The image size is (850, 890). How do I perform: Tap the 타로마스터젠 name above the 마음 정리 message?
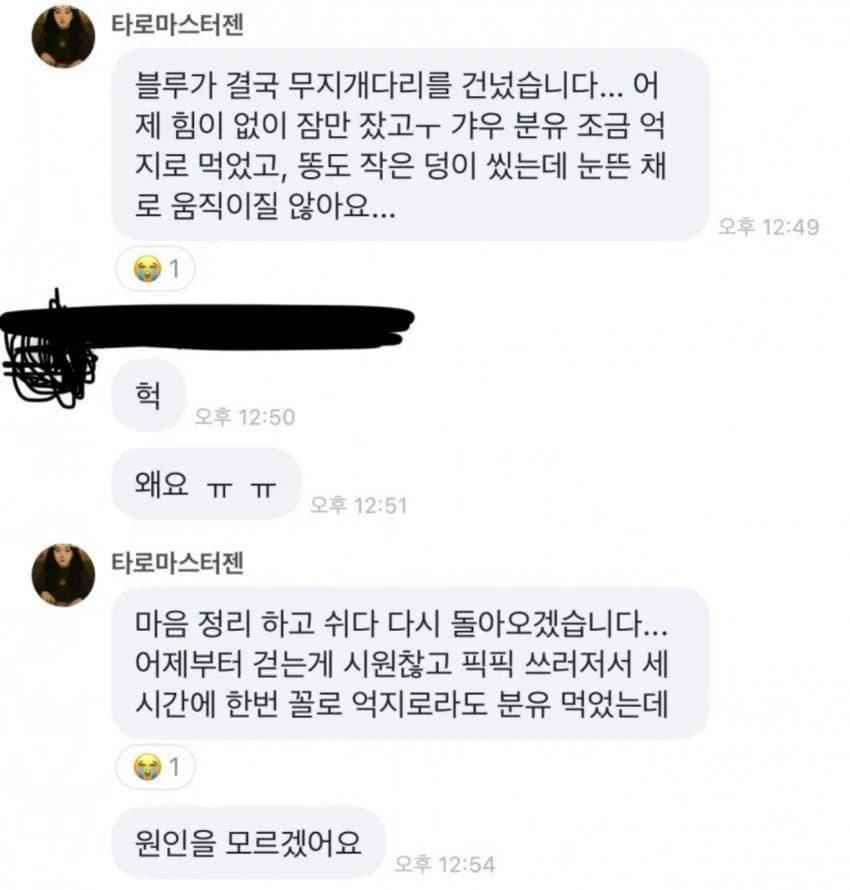[x=178, y=563]
